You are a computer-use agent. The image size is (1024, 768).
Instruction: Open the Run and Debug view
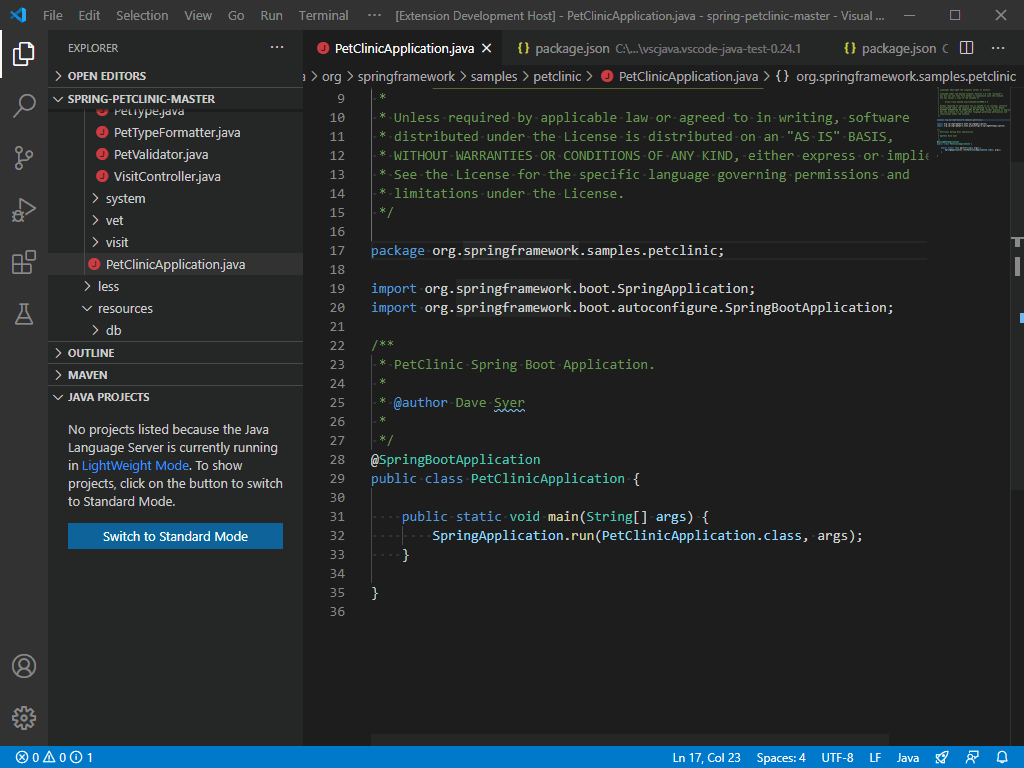click(24, 210)
